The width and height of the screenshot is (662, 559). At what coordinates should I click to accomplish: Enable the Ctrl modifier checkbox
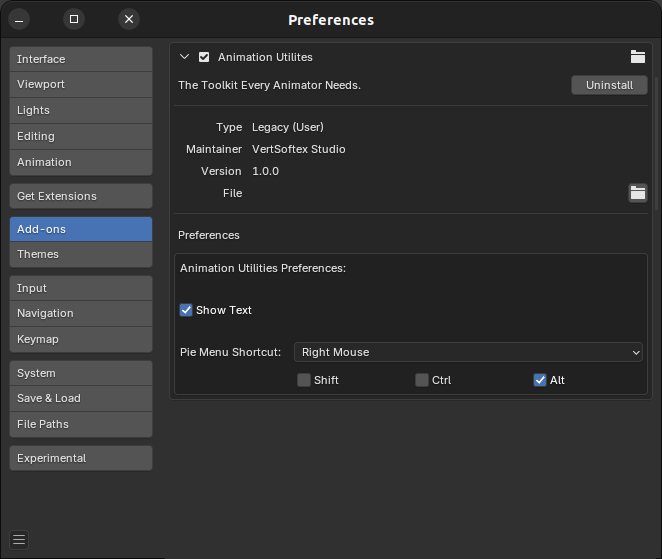point(422,380)
